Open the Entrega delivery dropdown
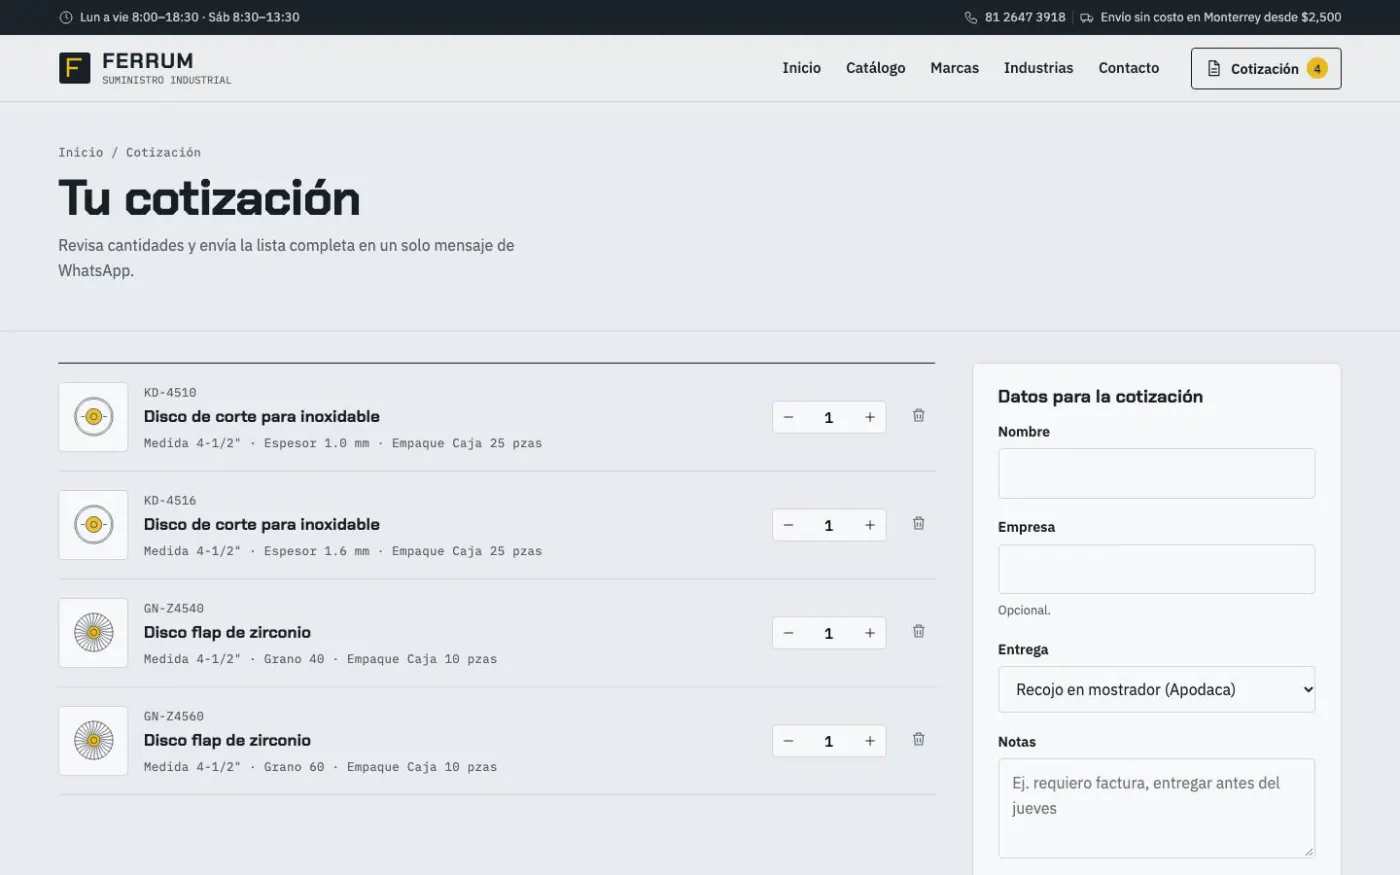This screenshot has height=875, width=1400. tap(1156, 689)
